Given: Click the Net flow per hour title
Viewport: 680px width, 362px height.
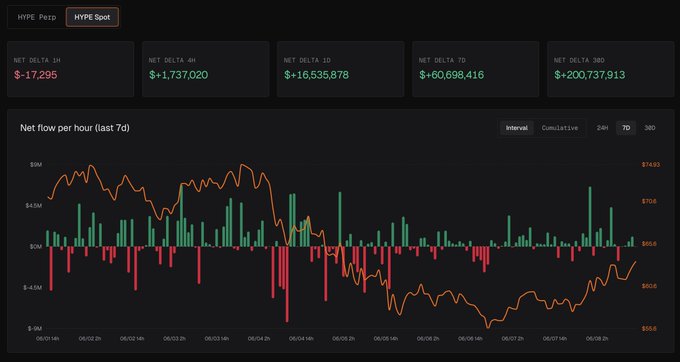Looking at the screenshot, I should (x=75, y=128).
